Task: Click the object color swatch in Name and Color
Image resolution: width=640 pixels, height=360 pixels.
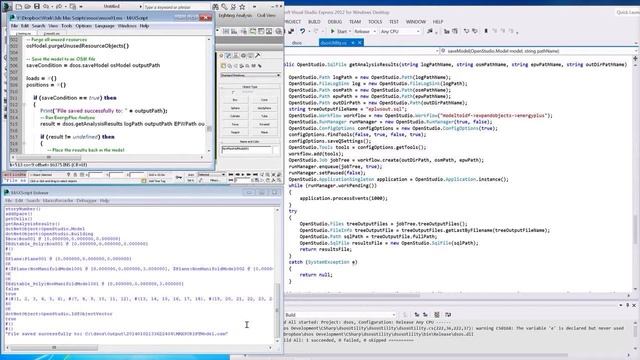Action: tap(276, 150)
